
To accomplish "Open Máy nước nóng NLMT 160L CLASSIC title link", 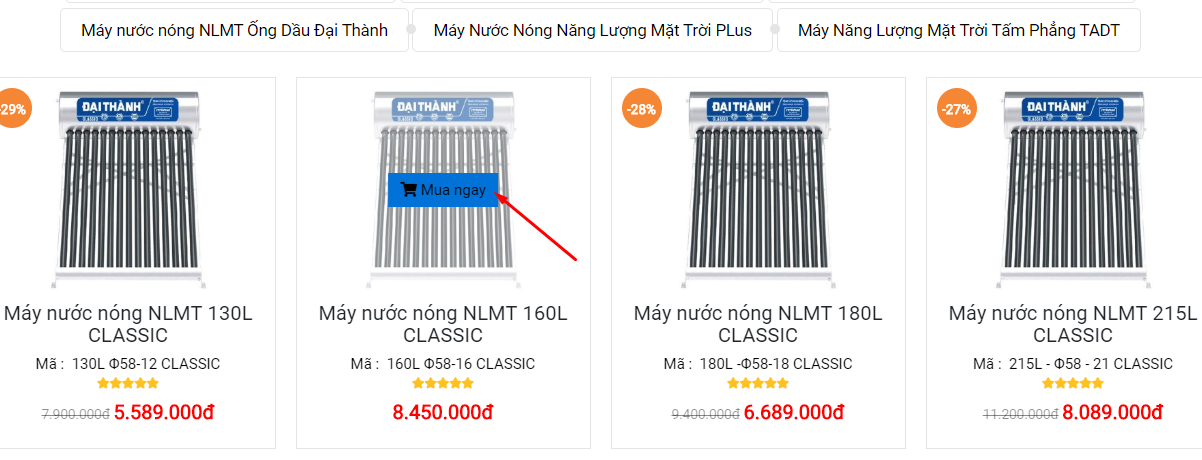I will [x=443, y=324].
